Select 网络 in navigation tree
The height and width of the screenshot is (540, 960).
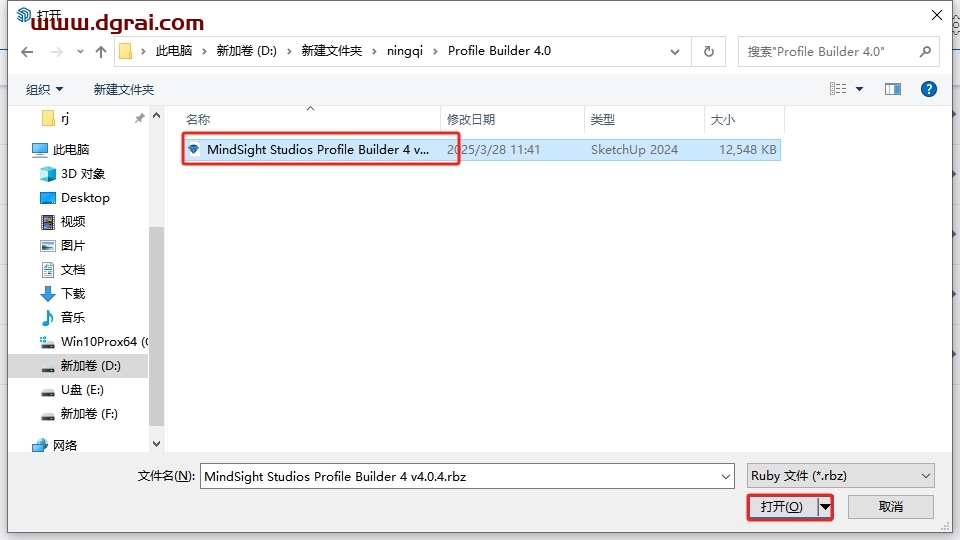pos(64,445)
